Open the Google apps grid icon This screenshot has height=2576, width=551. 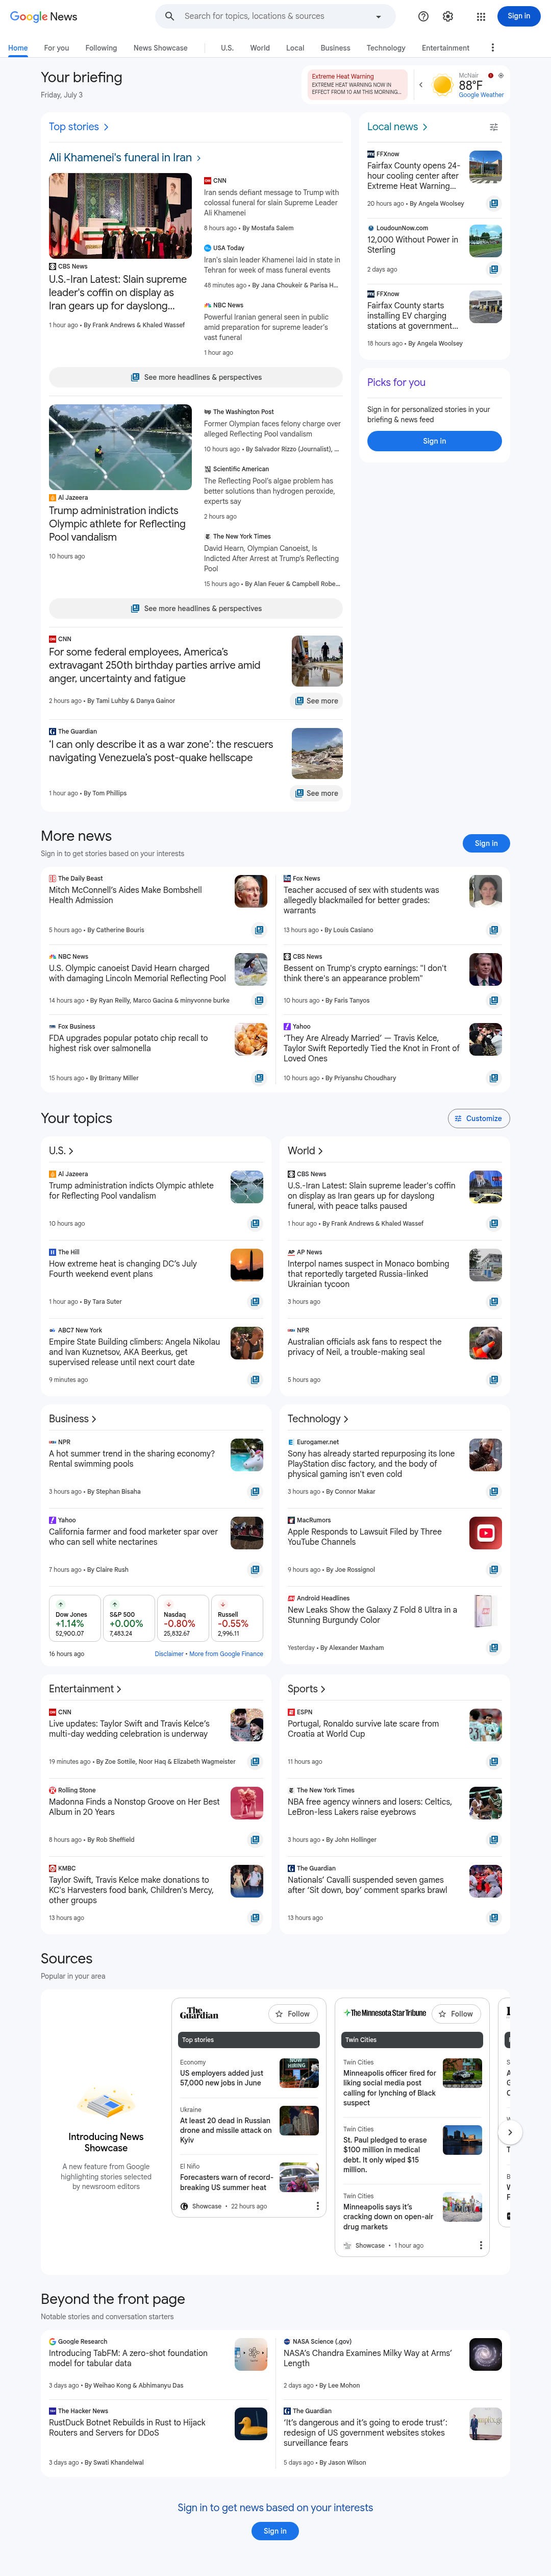(x=480, y=16)
